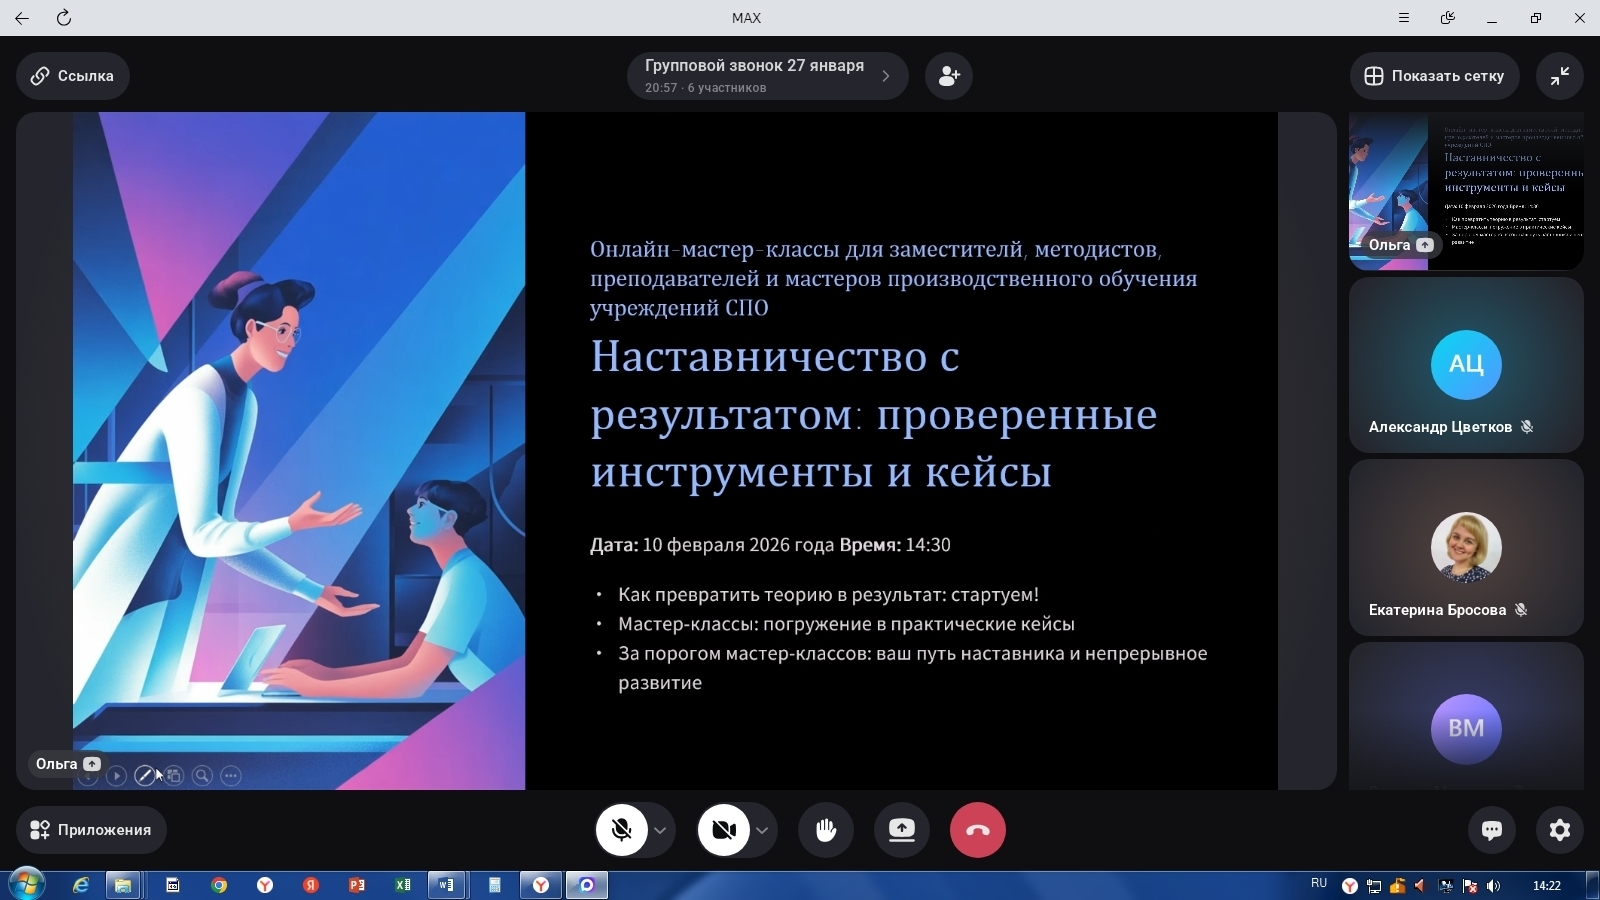End the call with red hang-up button
1600x900 pixels.
click(x=977, y=830)
